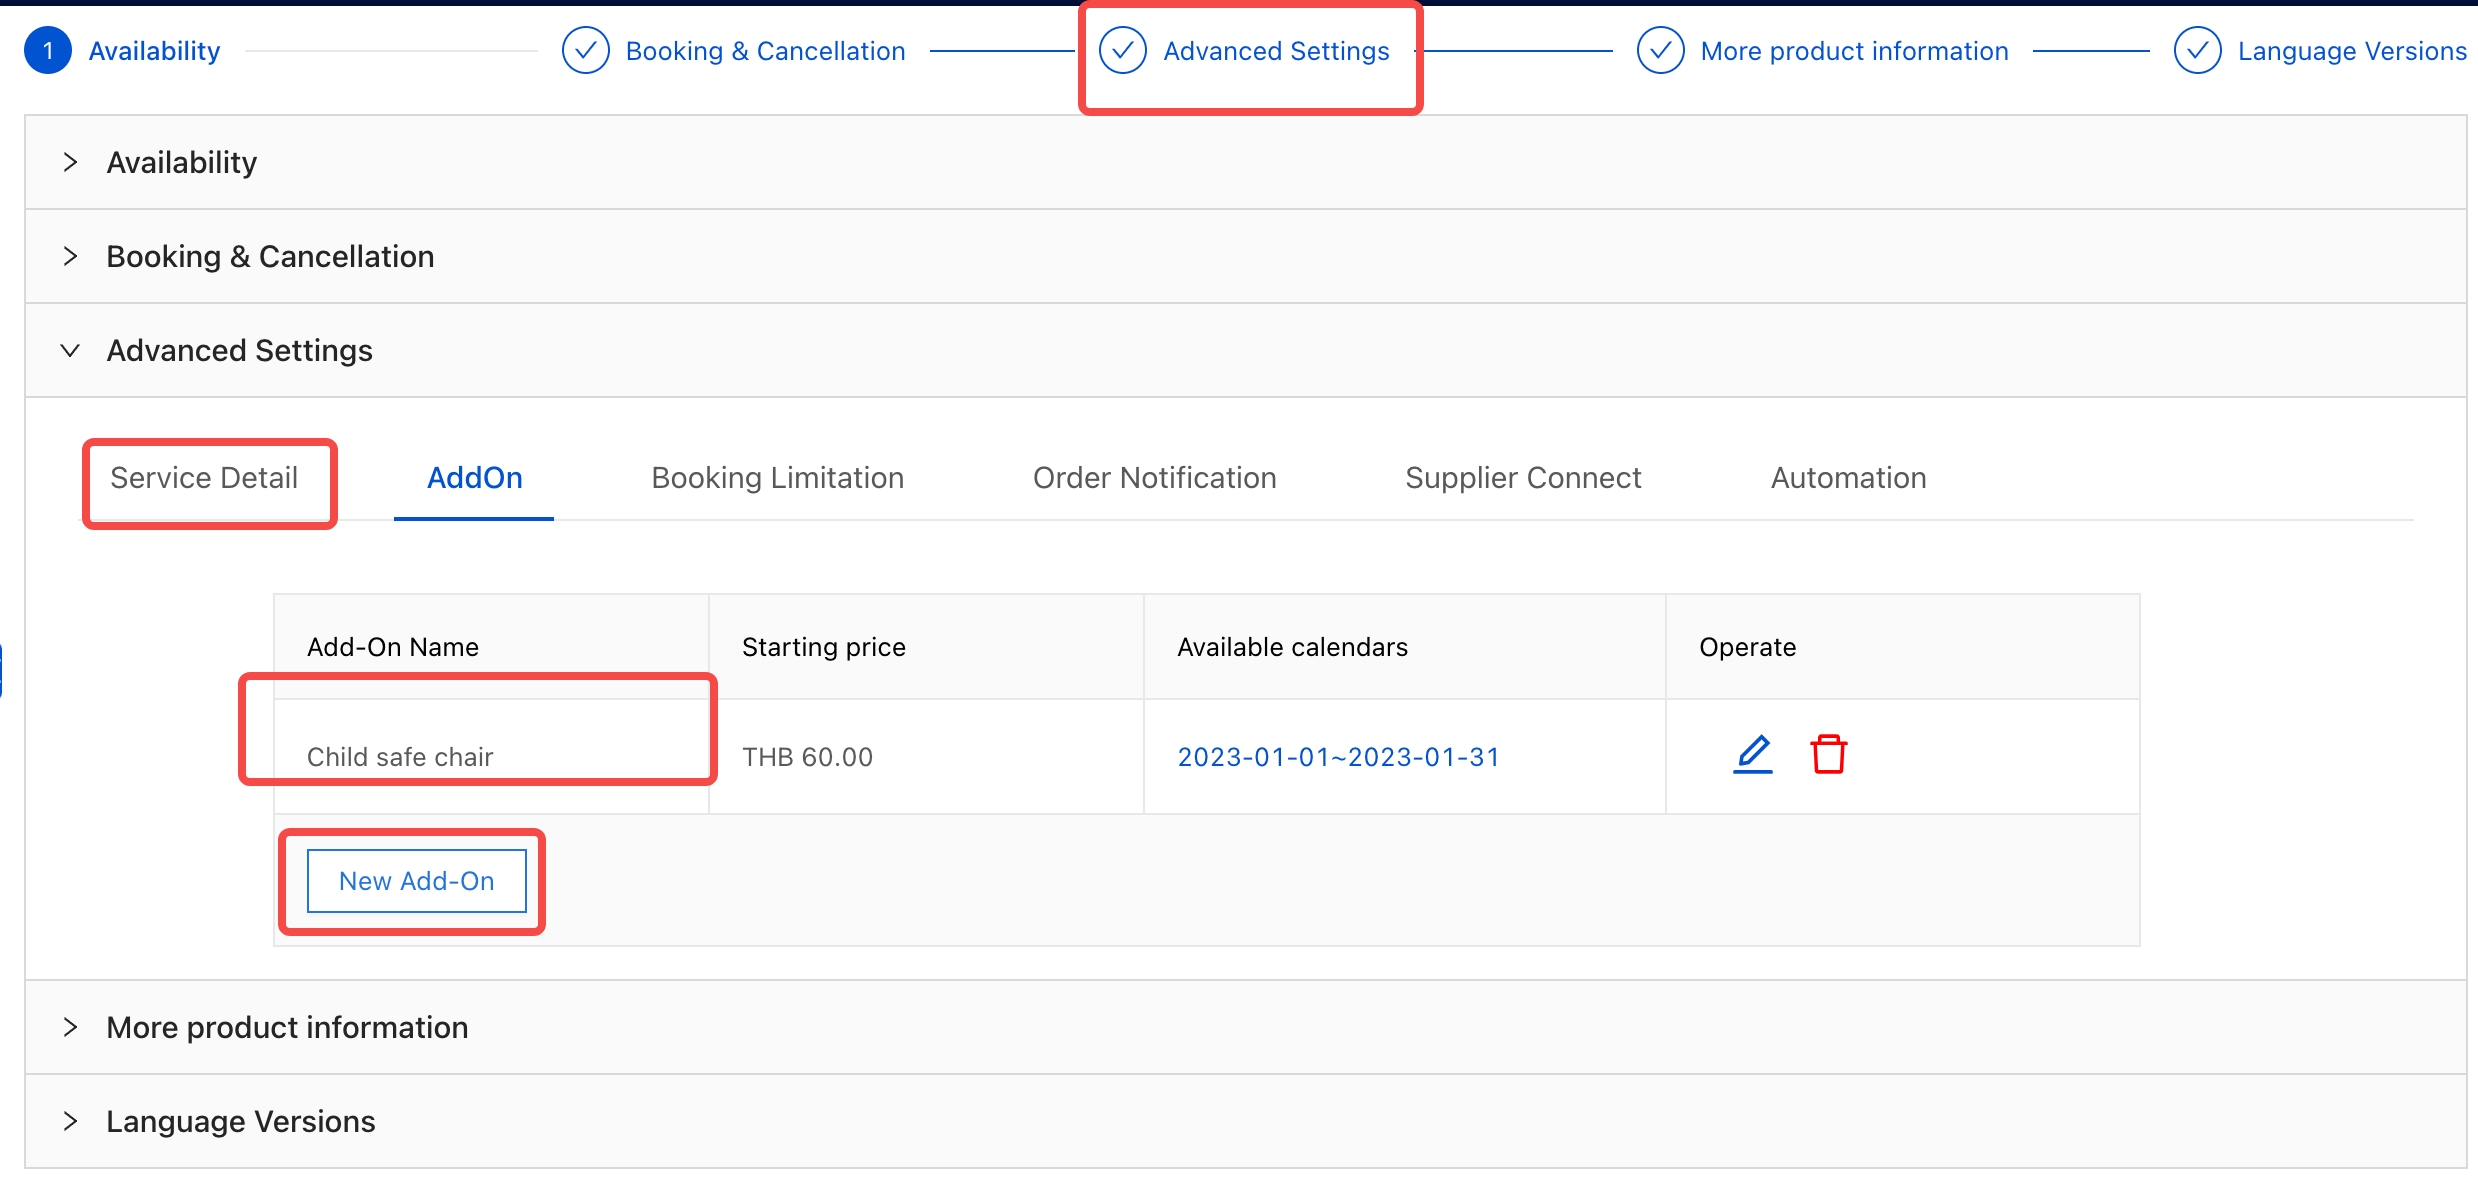The image size is (2478, 1192).
Task: Delete Child safe chair with trash icon
Action: pyautogui.click(x=1828, y=754)
